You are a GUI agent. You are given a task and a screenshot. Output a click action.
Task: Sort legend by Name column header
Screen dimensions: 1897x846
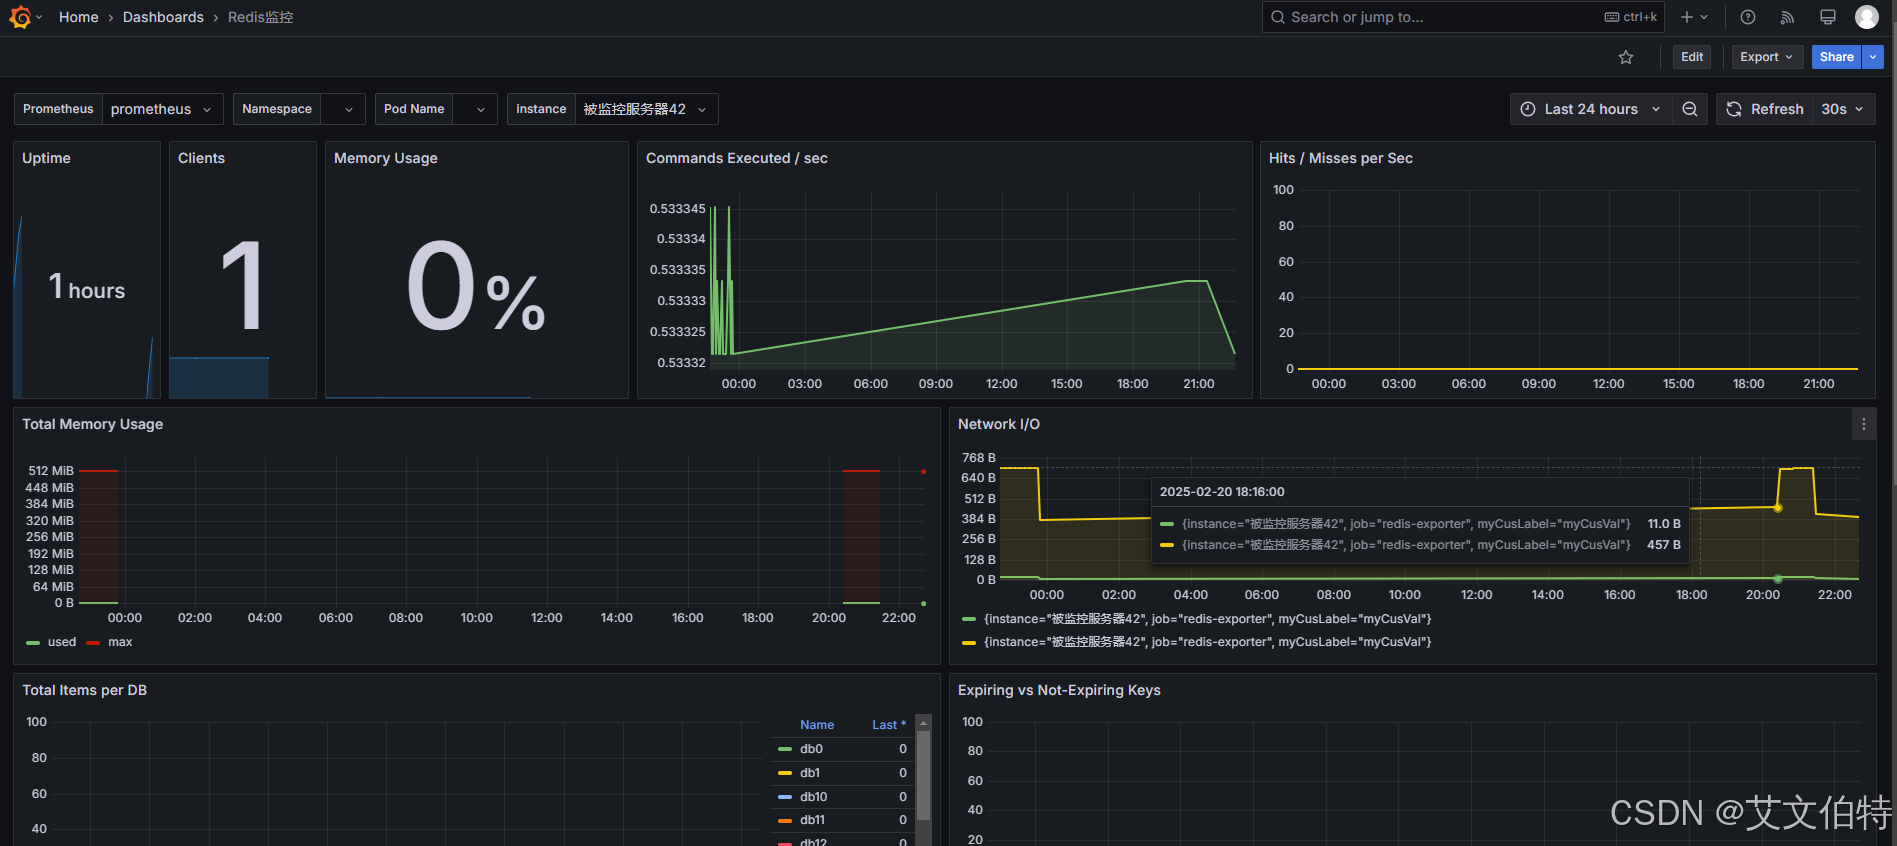817,725
